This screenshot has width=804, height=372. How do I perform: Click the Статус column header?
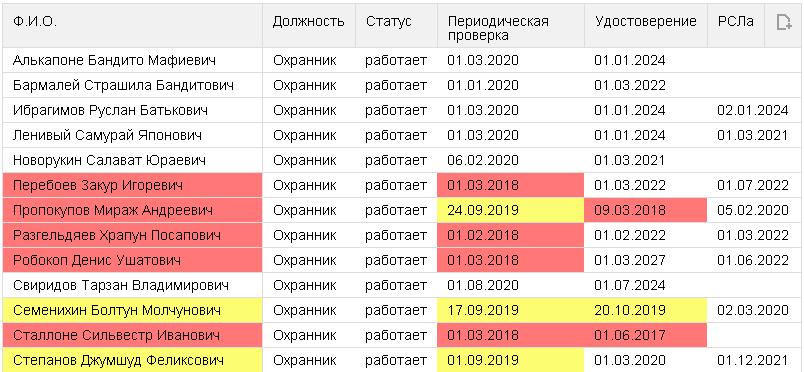click(x=396, y=26)
